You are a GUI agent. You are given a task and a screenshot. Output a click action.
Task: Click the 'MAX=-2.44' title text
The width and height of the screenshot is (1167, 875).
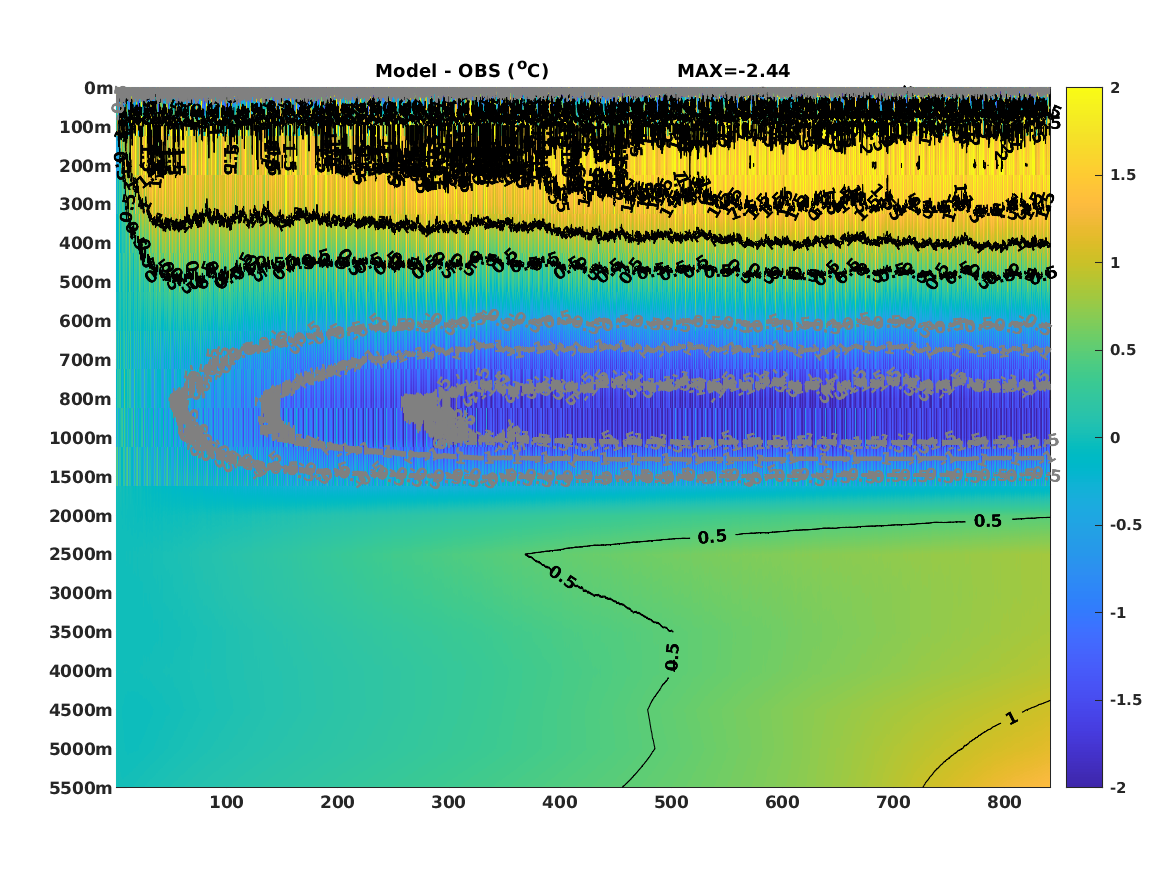click(733, 71)
